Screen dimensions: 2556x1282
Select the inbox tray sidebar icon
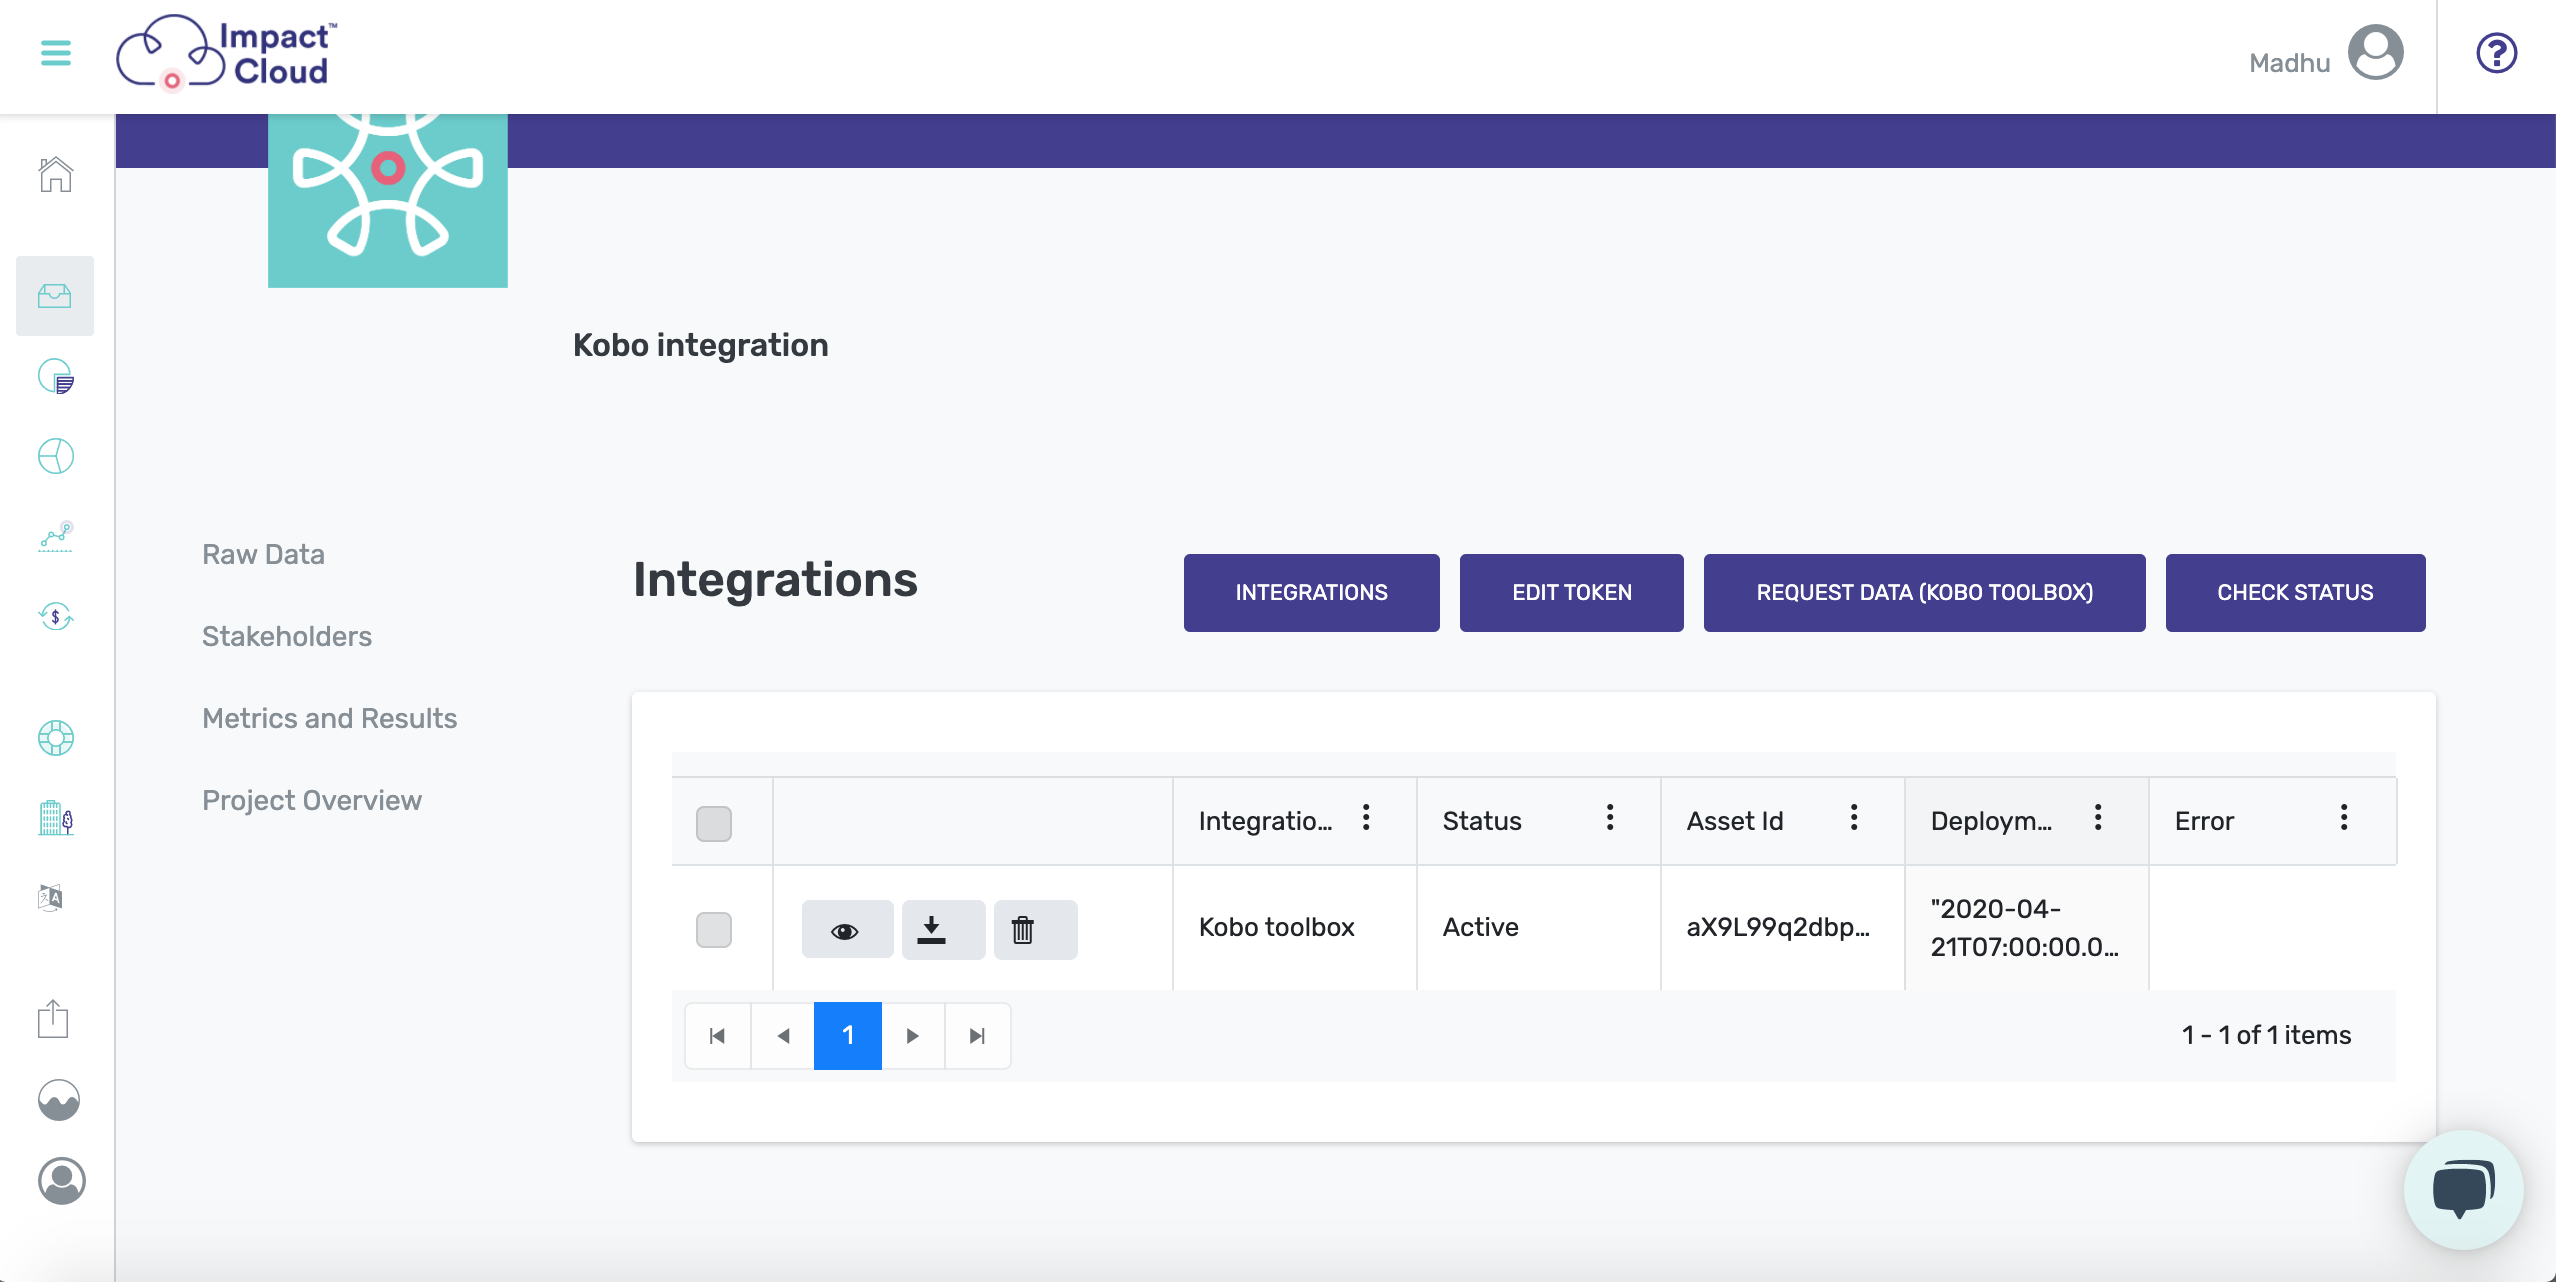click(x=55, y=296)
